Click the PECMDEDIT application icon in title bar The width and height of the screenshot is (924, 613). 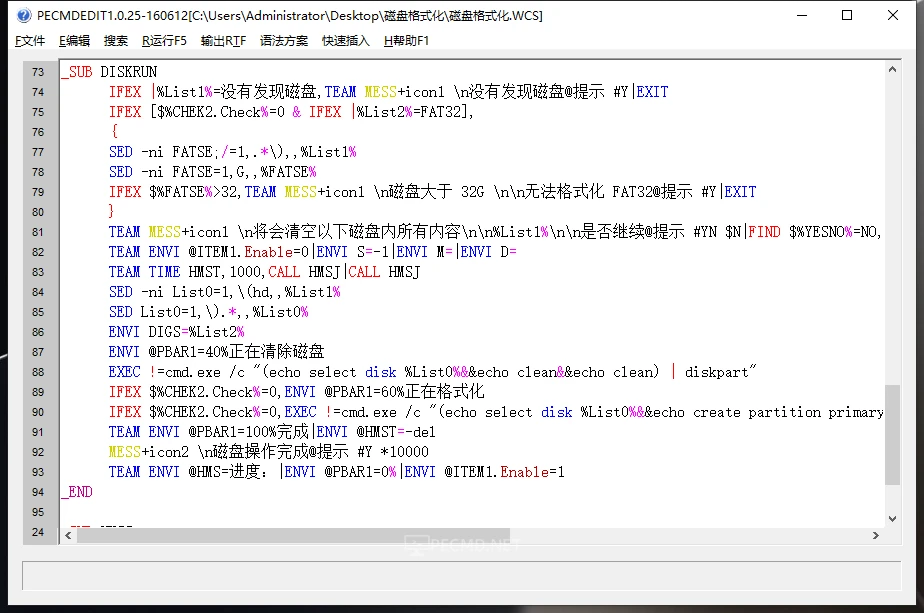coord(24,15)
